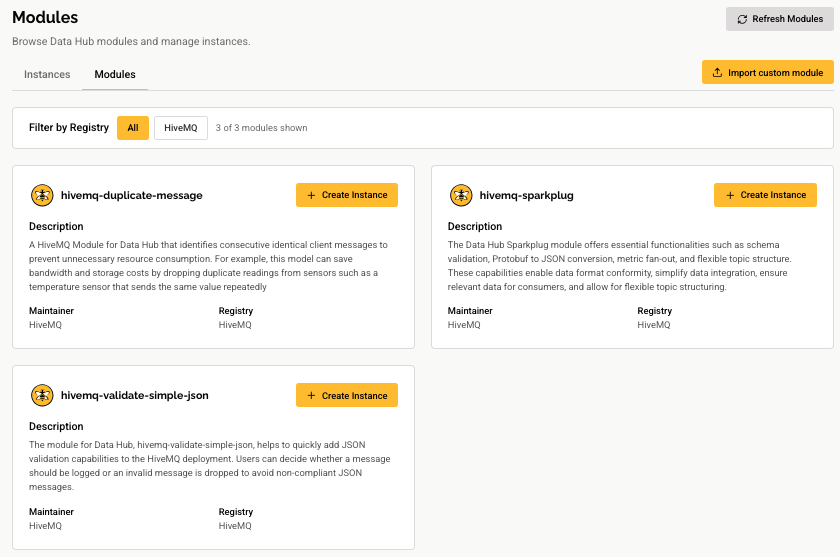Click Import custom module button
The width and height of the screenshot is (840, 557).
coord(768,72)
